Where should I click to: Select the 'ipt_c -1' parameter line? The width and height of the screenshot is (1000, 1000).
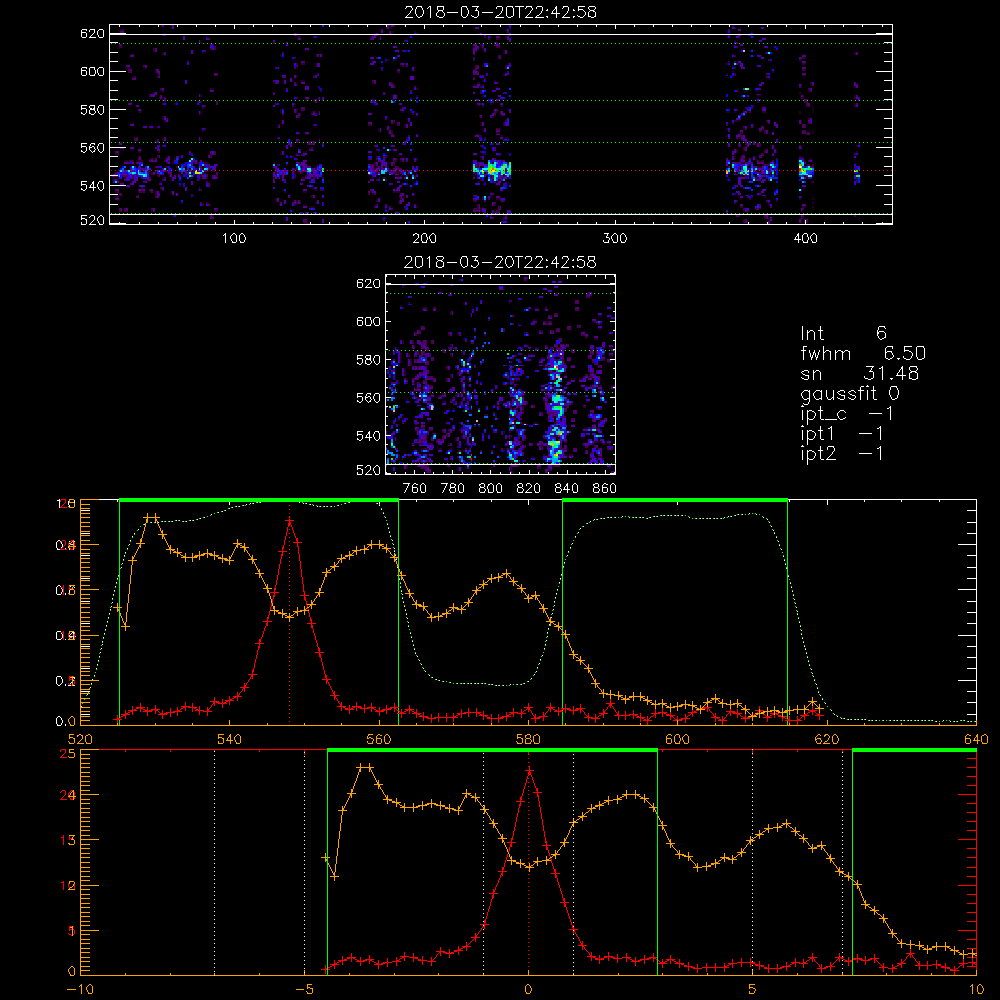point(847,414)
